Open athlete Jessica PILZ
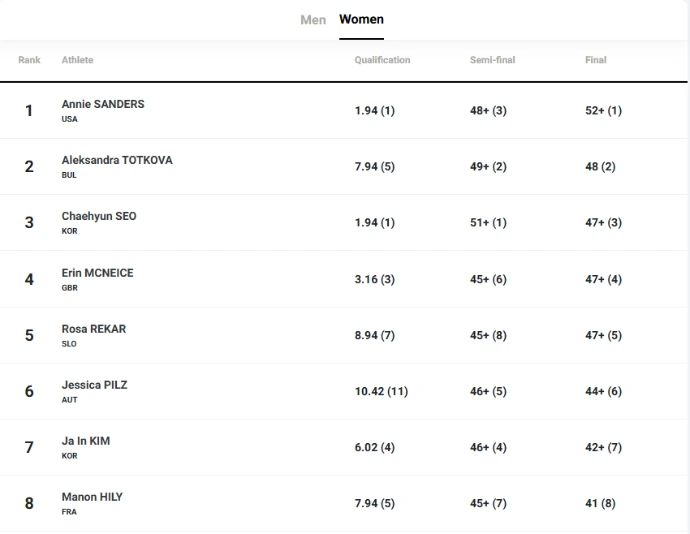 pos(94,385)
